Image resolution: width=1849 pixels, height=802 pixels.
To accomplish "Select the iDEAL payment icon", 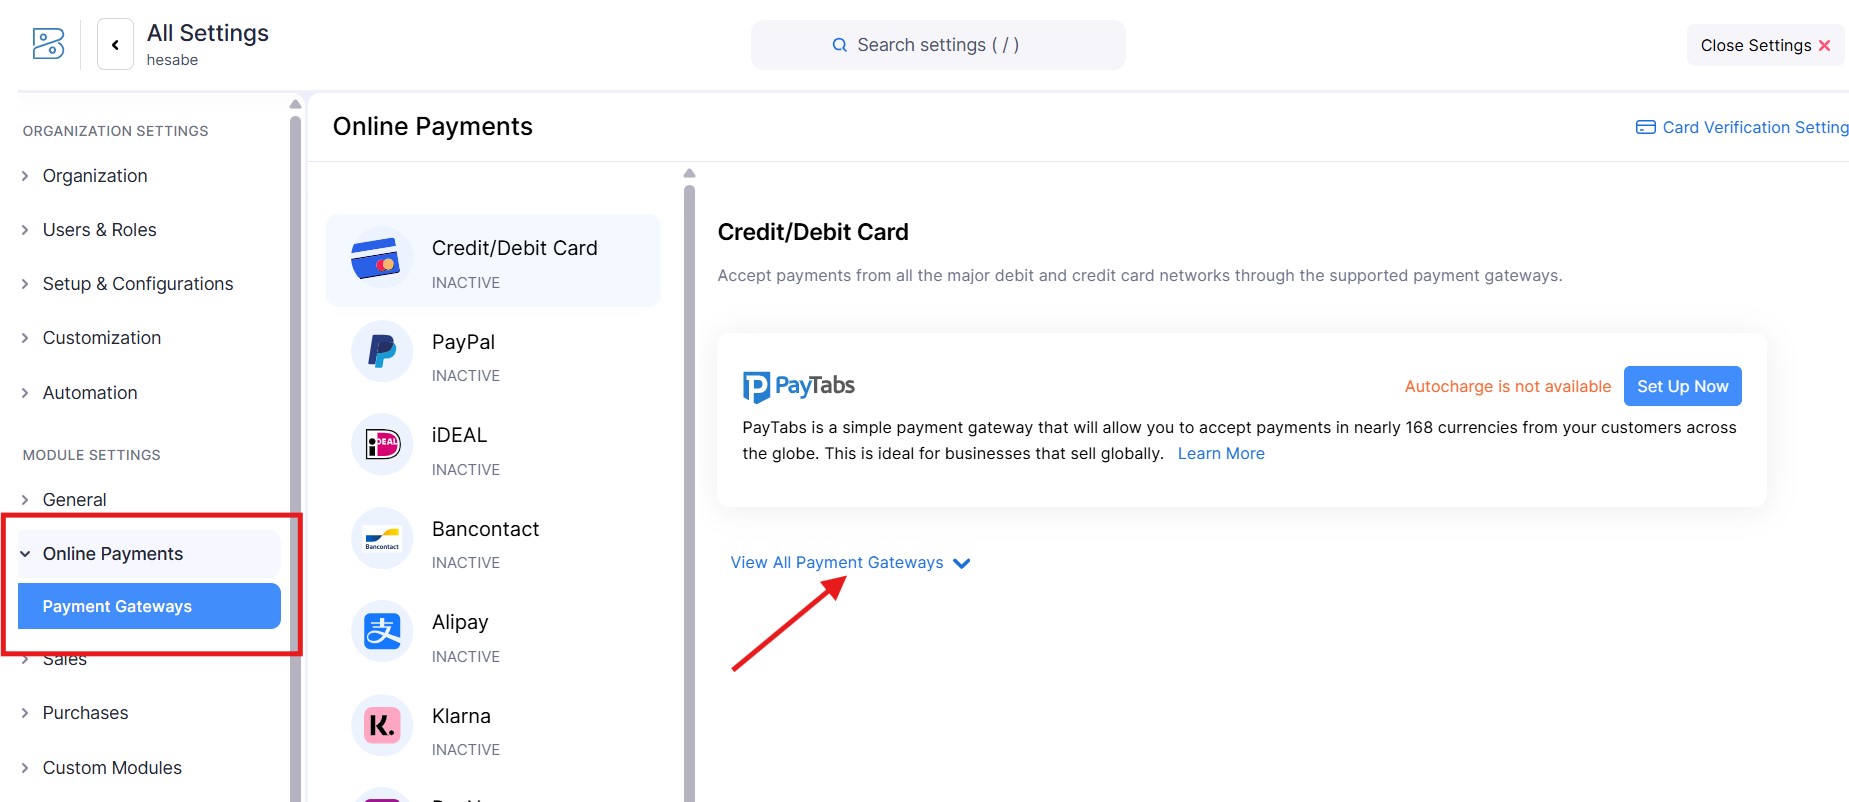I will coord(382,445).
